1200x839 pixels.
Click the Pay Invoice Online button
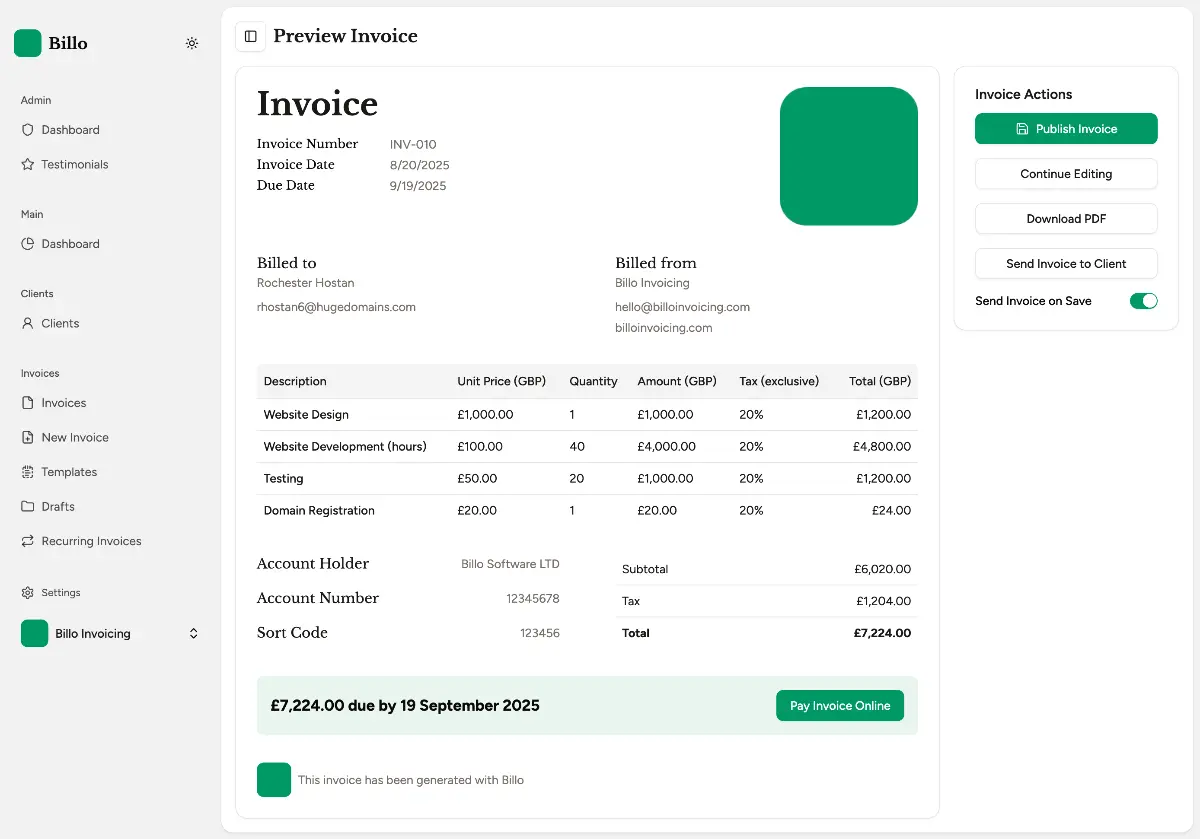(839, 706)
